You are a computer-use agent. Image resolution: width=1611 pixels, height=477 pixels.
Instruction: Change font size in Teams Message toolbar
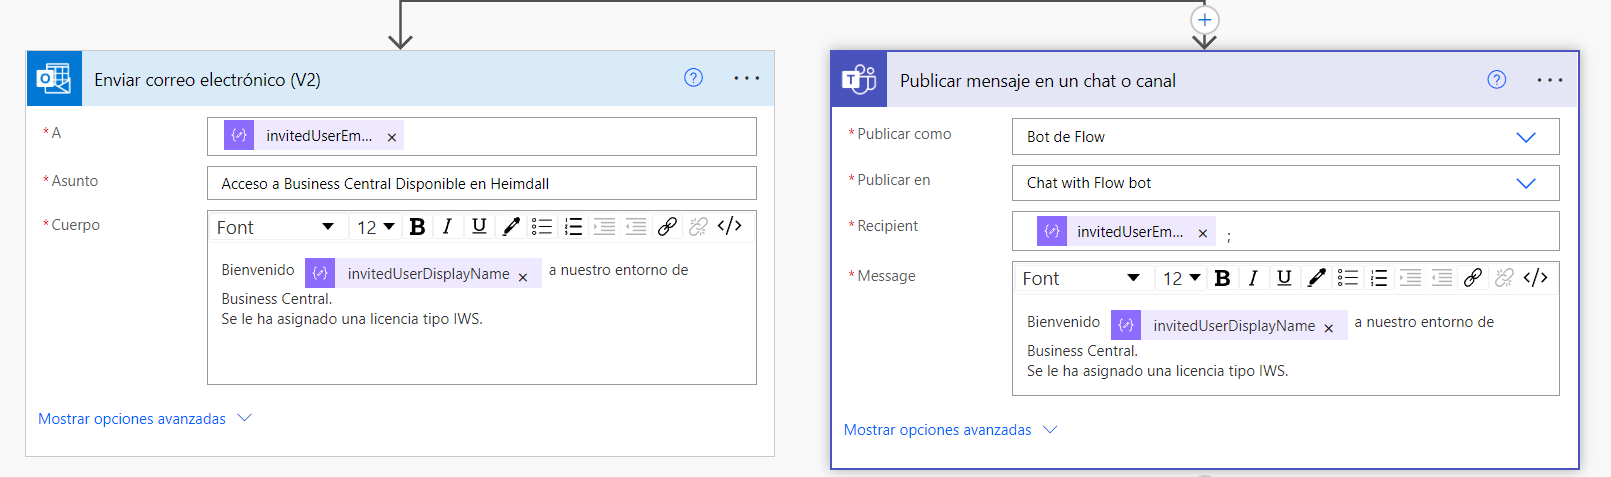coord(1181,278)
